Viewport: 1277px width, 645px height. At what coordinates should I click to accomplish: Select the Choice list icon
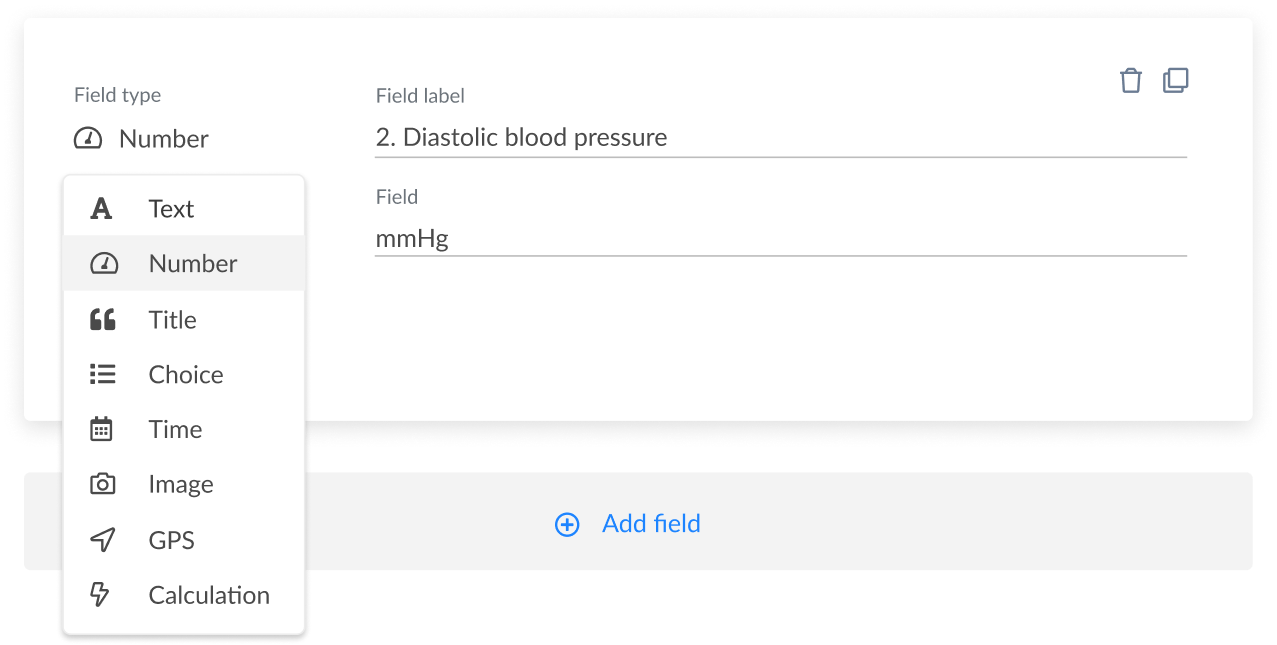coord(101,373)
